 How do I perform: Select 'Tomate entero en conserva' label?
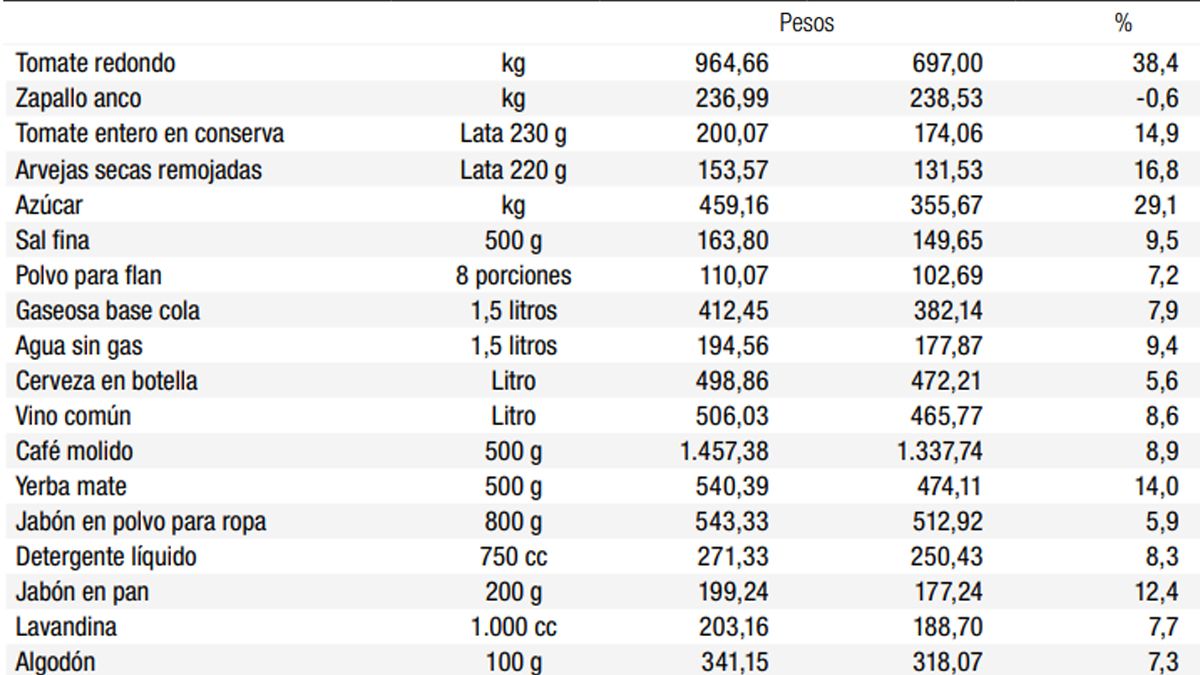coord(150,134)
